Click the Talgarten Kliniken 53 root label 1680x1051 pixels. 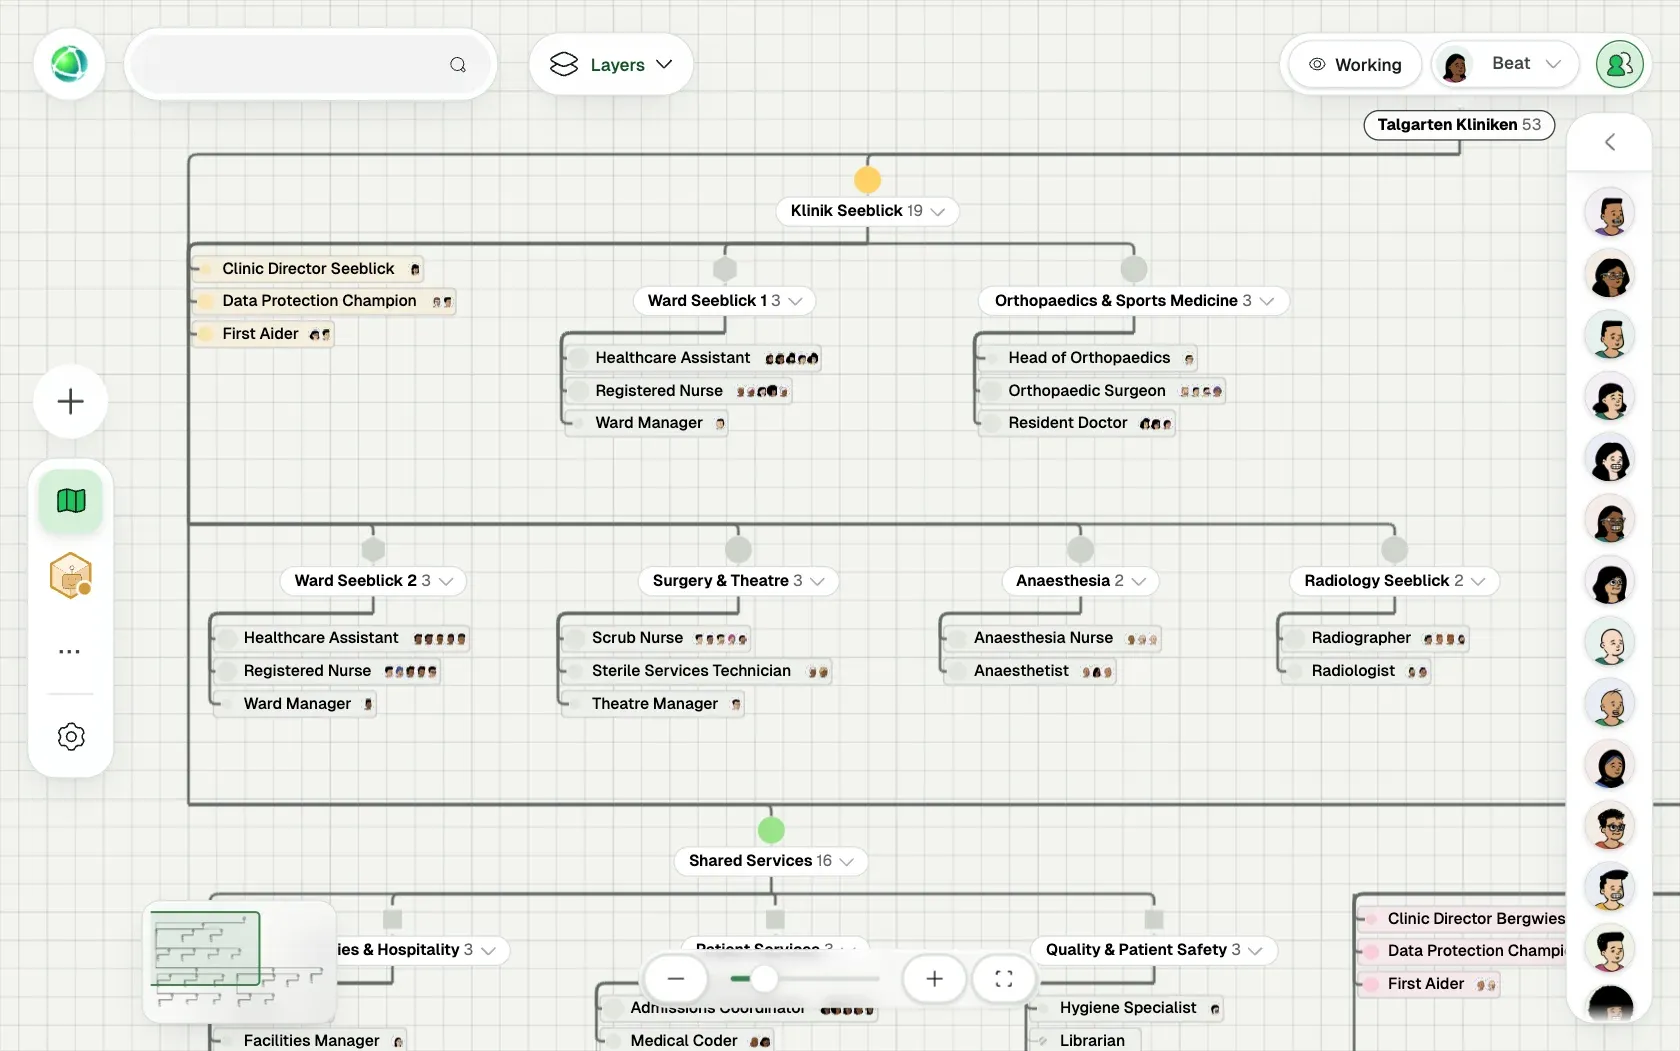point(1459,125)
